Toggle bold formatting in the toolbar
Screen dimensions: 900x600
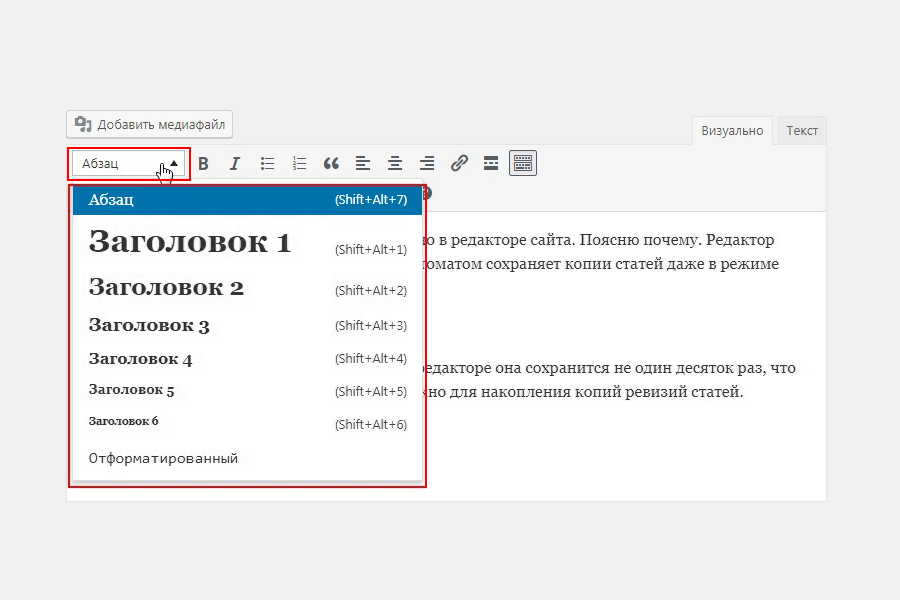tap(203, 163)
